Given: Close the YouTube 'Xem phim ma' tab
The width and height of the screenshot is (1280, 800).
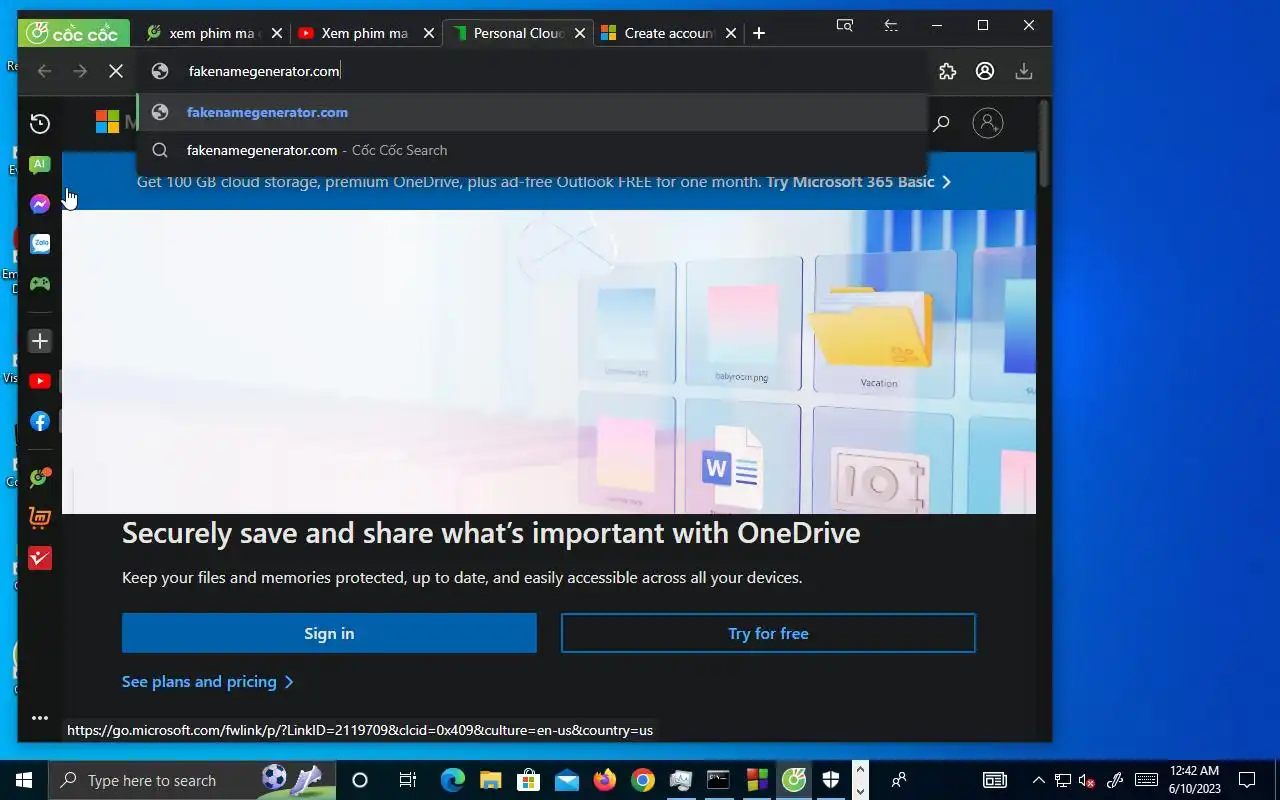Looking at the screenshot, I should [x=429, y=33].
